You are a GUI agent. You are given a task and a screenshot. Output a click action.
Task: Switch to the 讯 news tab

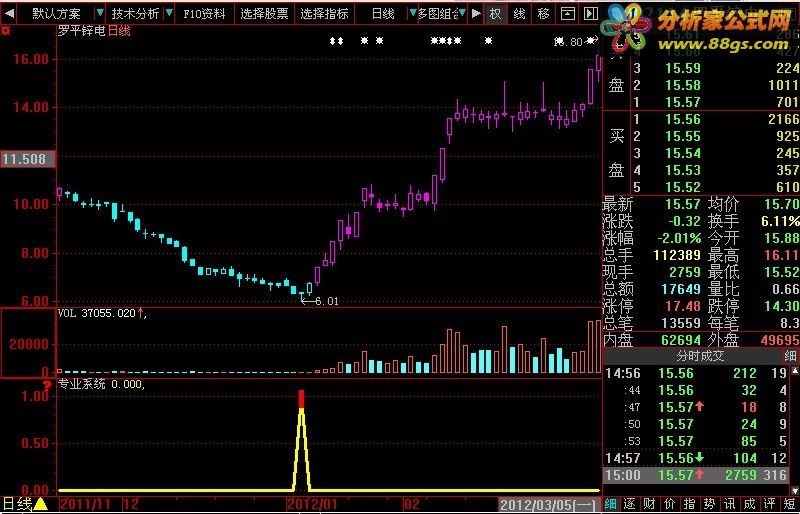click(729, 504)
